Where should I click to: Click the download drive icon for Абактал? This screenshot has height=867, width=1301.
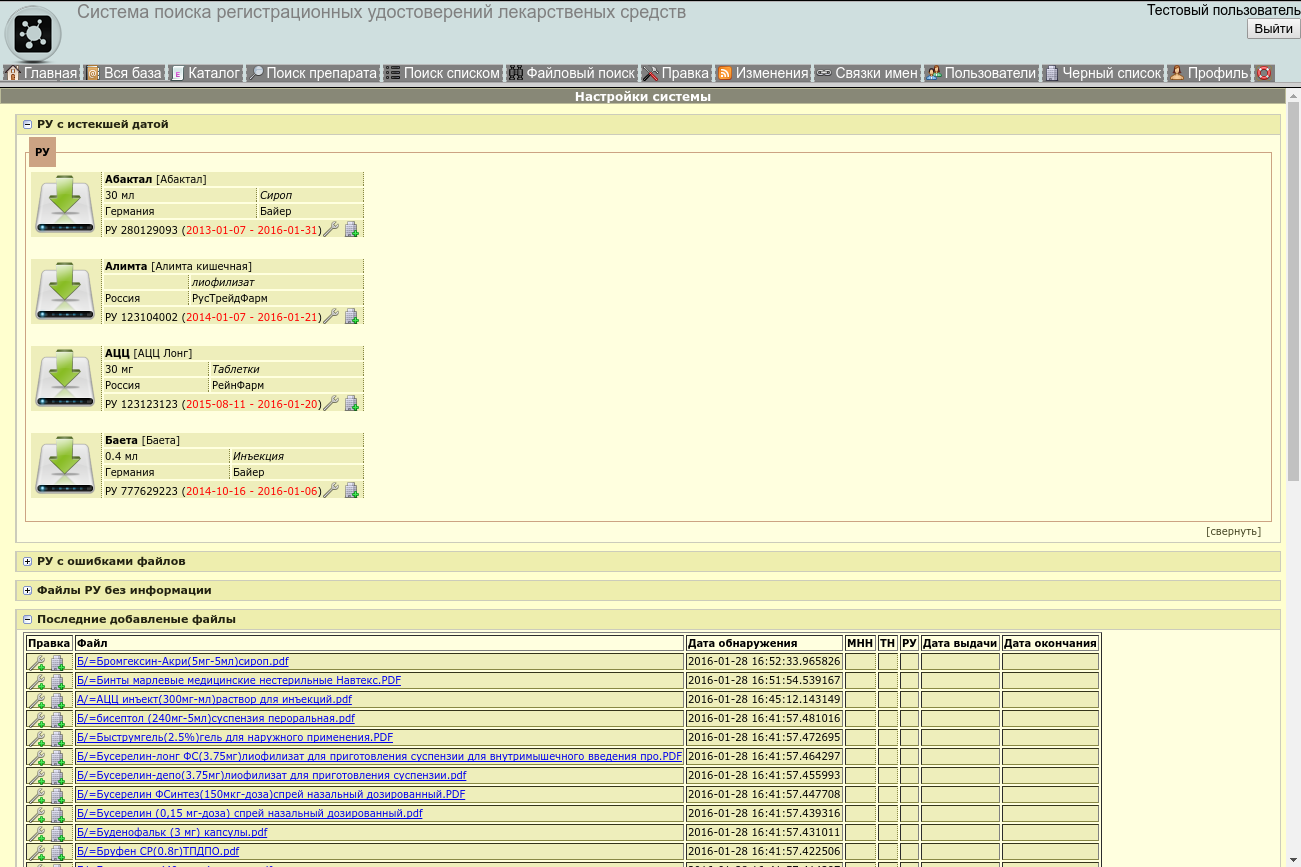pyautogui.click(x=66, y=204)
